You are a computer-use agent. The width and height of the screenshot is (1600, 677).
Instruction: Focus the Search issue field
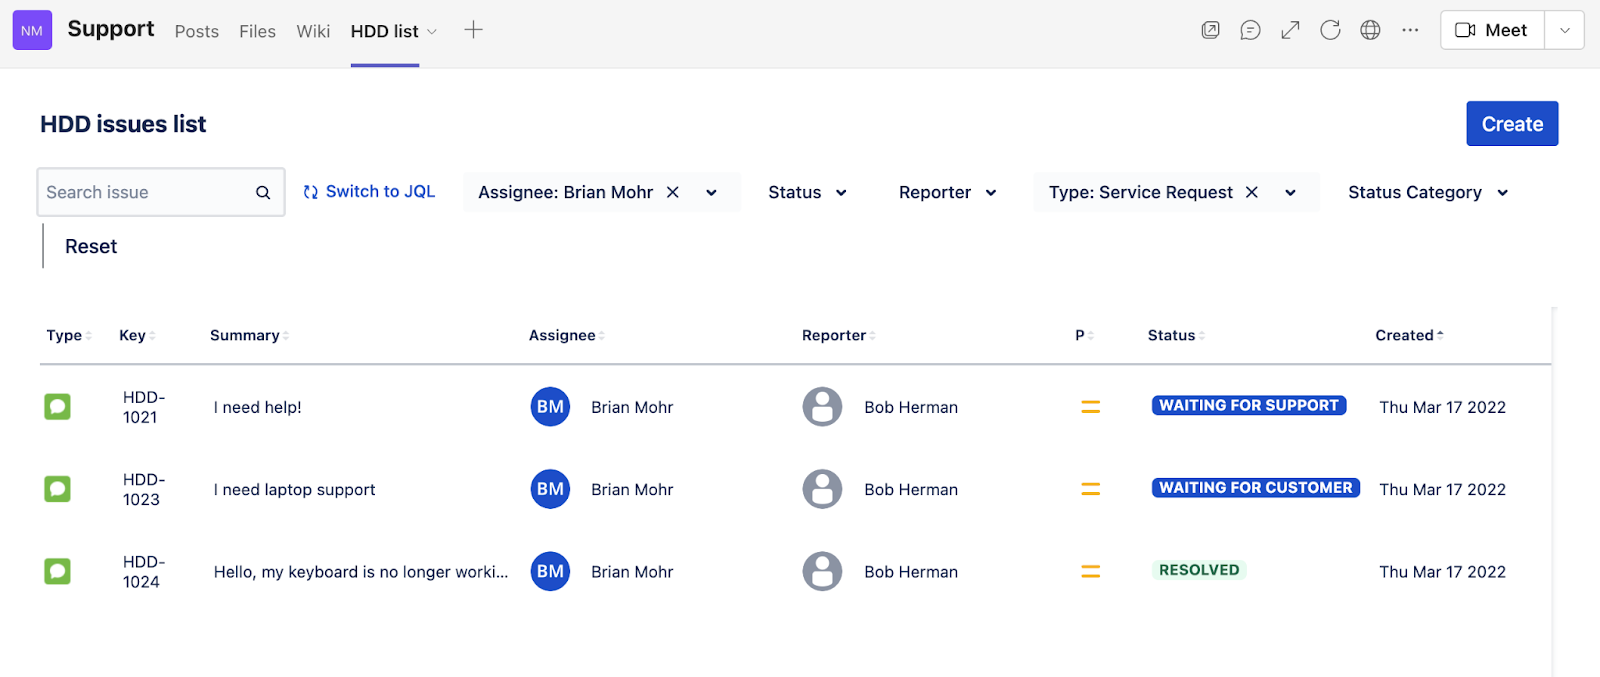click(x=145, y=192)
